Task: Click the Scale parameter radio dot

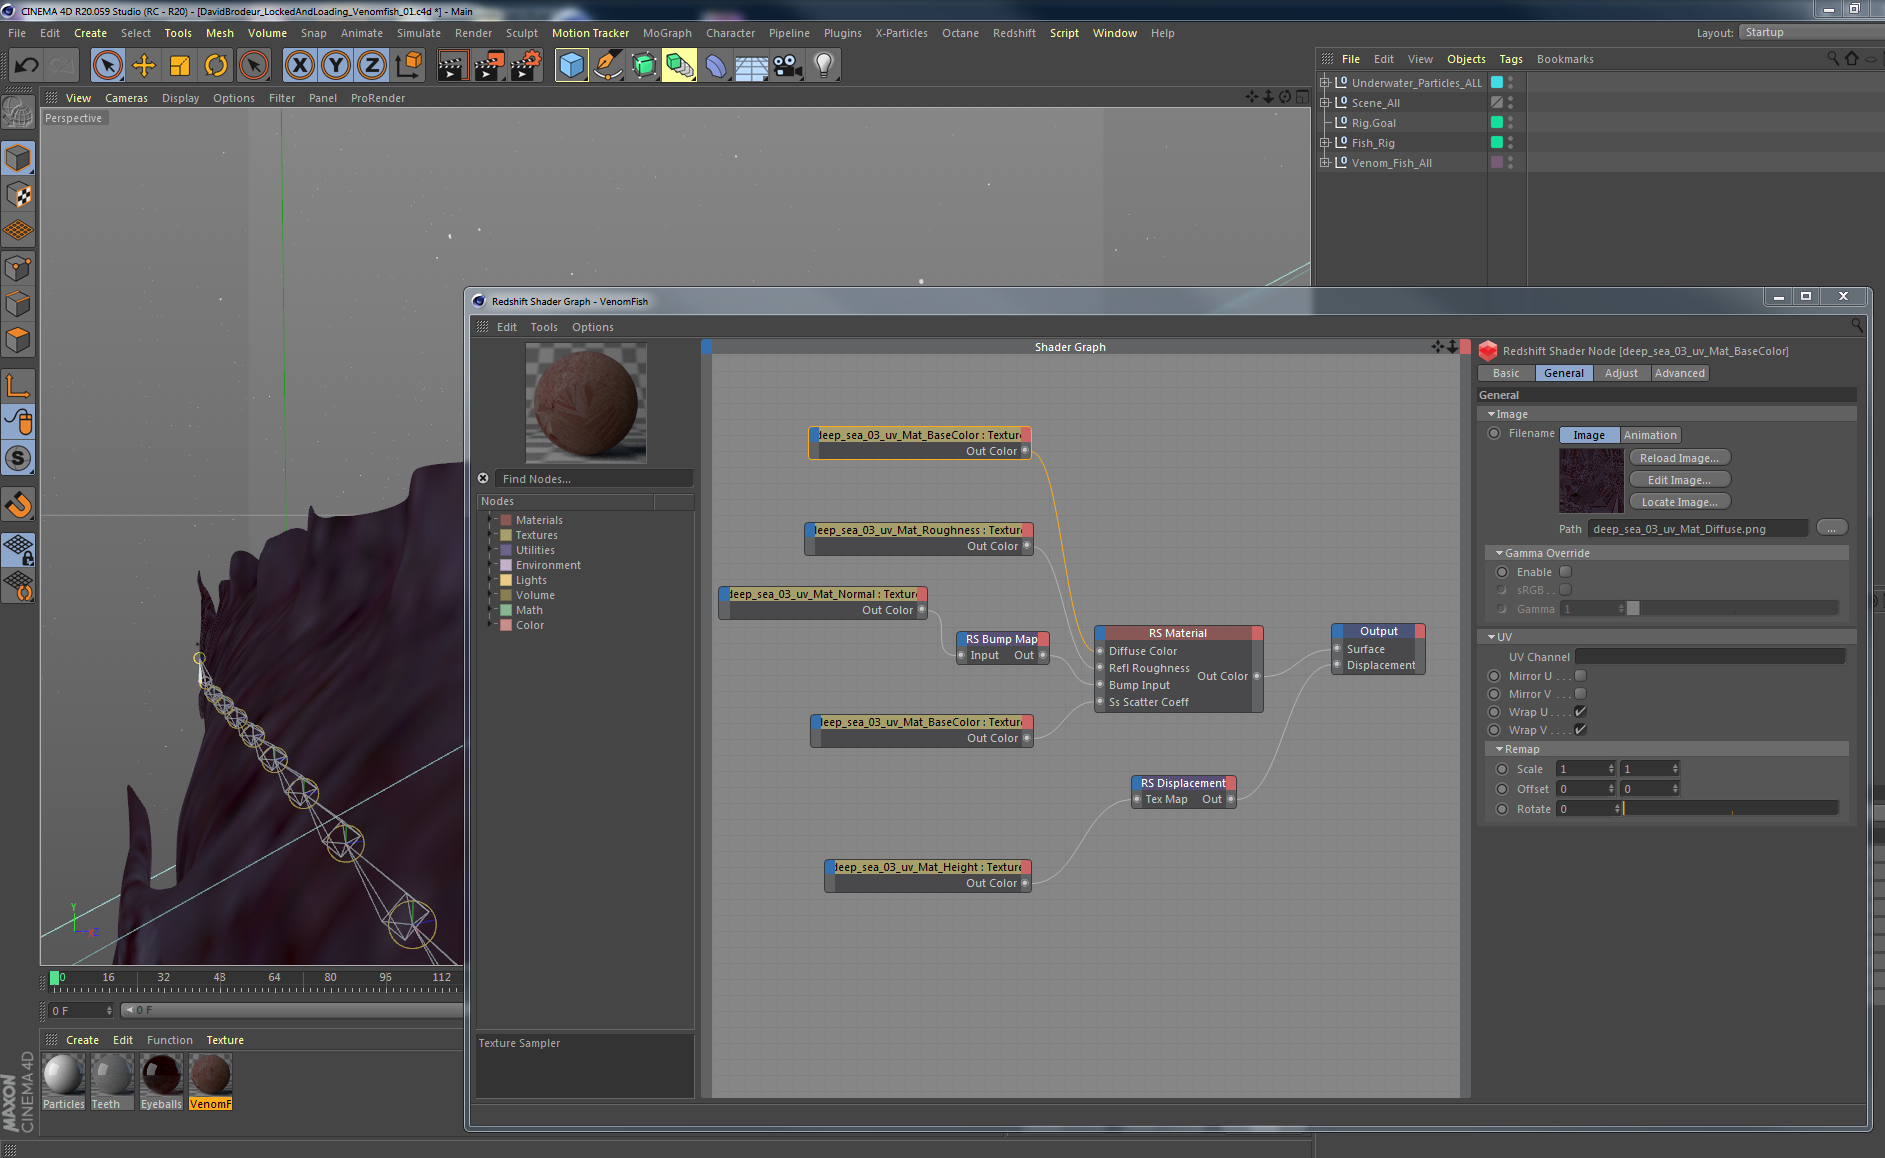Action: click(x=1502, y=769)
